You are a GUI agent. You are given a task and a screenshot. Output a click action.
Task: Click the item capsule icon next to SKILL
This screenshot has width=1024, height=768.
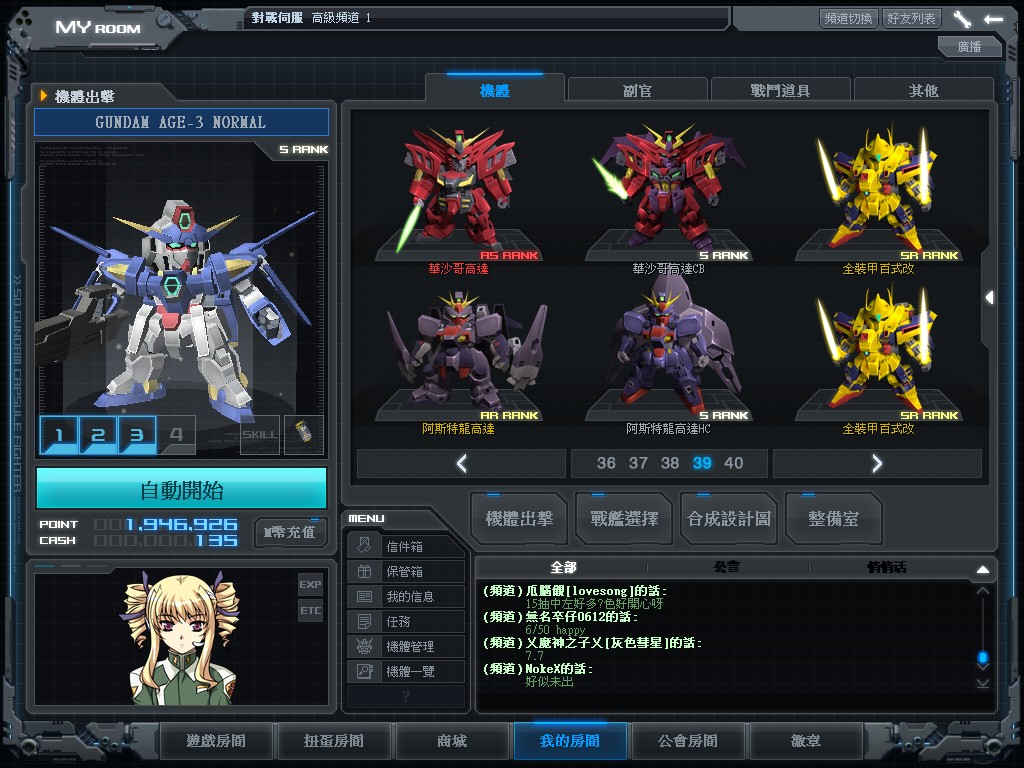(304, 434)
